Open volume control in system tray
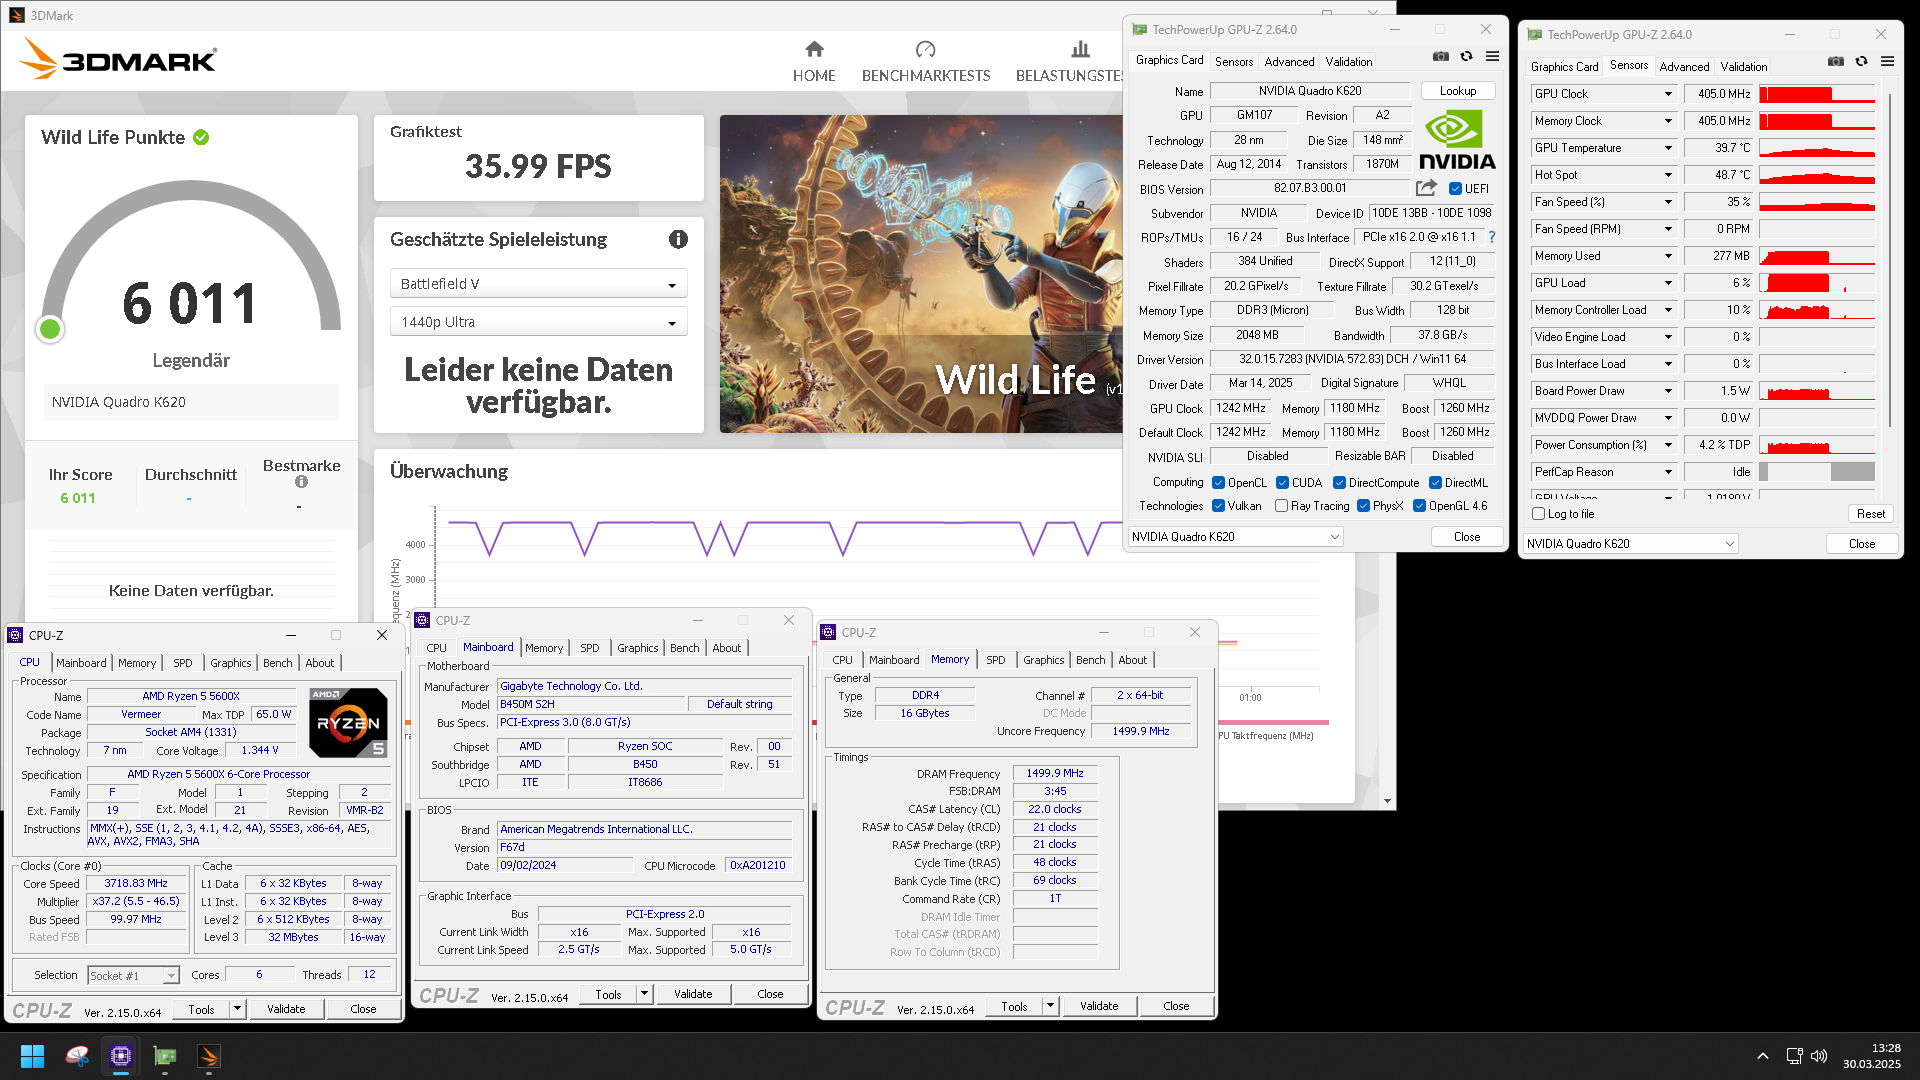 (x=1819, y=1056)
